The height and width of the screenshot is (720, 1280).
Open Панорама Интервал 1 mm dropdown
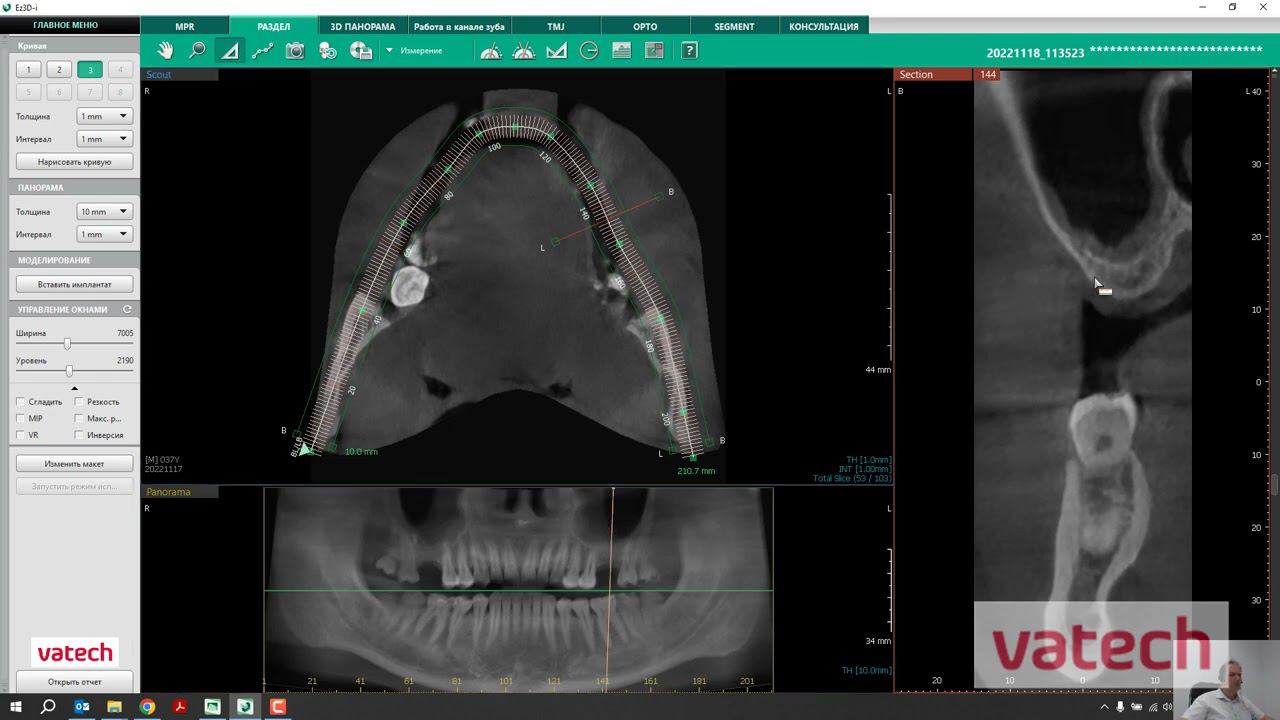click(x=105, y=234)
